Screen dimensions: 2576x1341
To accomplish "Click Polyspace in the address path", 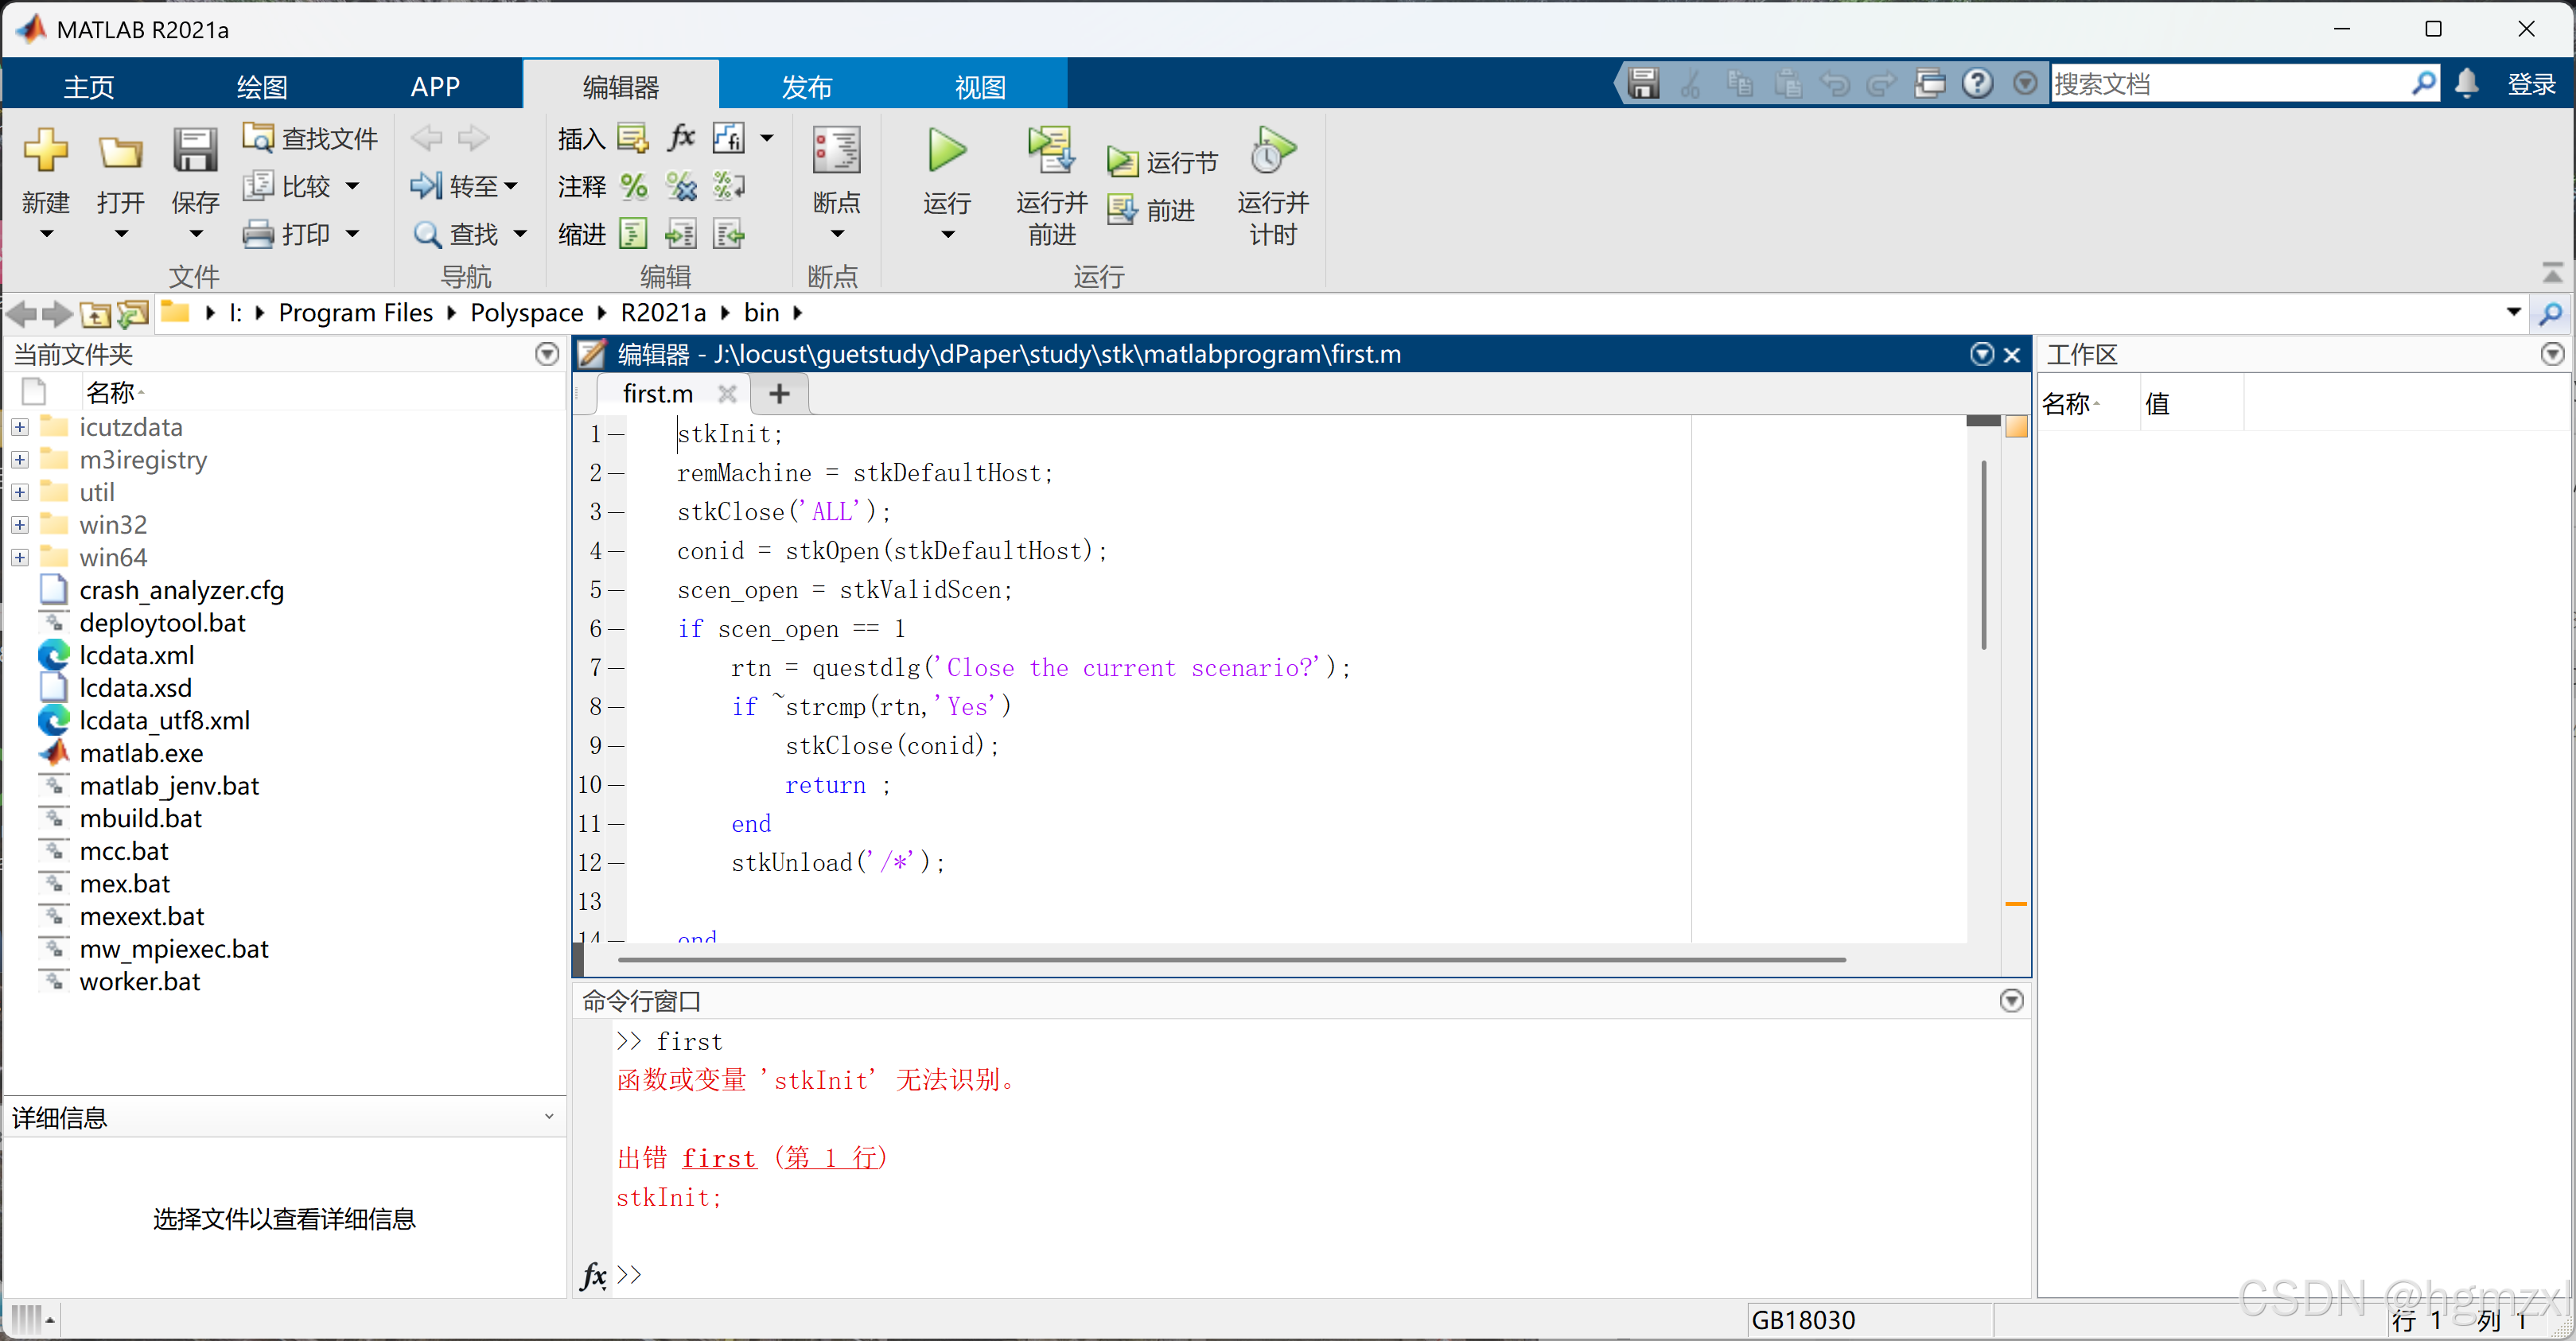I will coord(527,313).
